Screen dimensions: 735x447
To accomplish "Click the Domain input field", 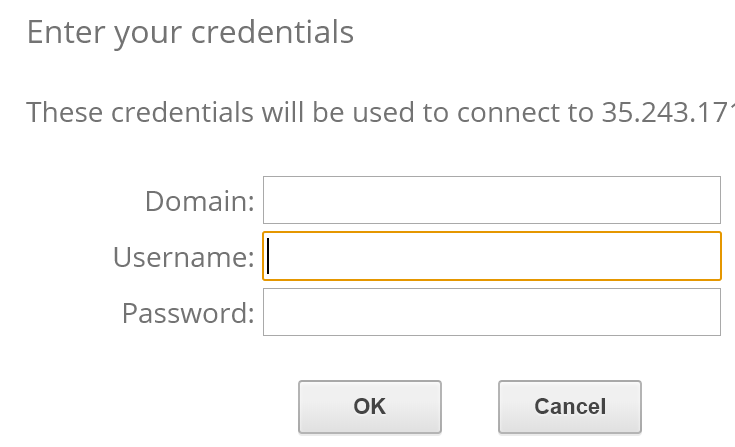I will point(491,200).
